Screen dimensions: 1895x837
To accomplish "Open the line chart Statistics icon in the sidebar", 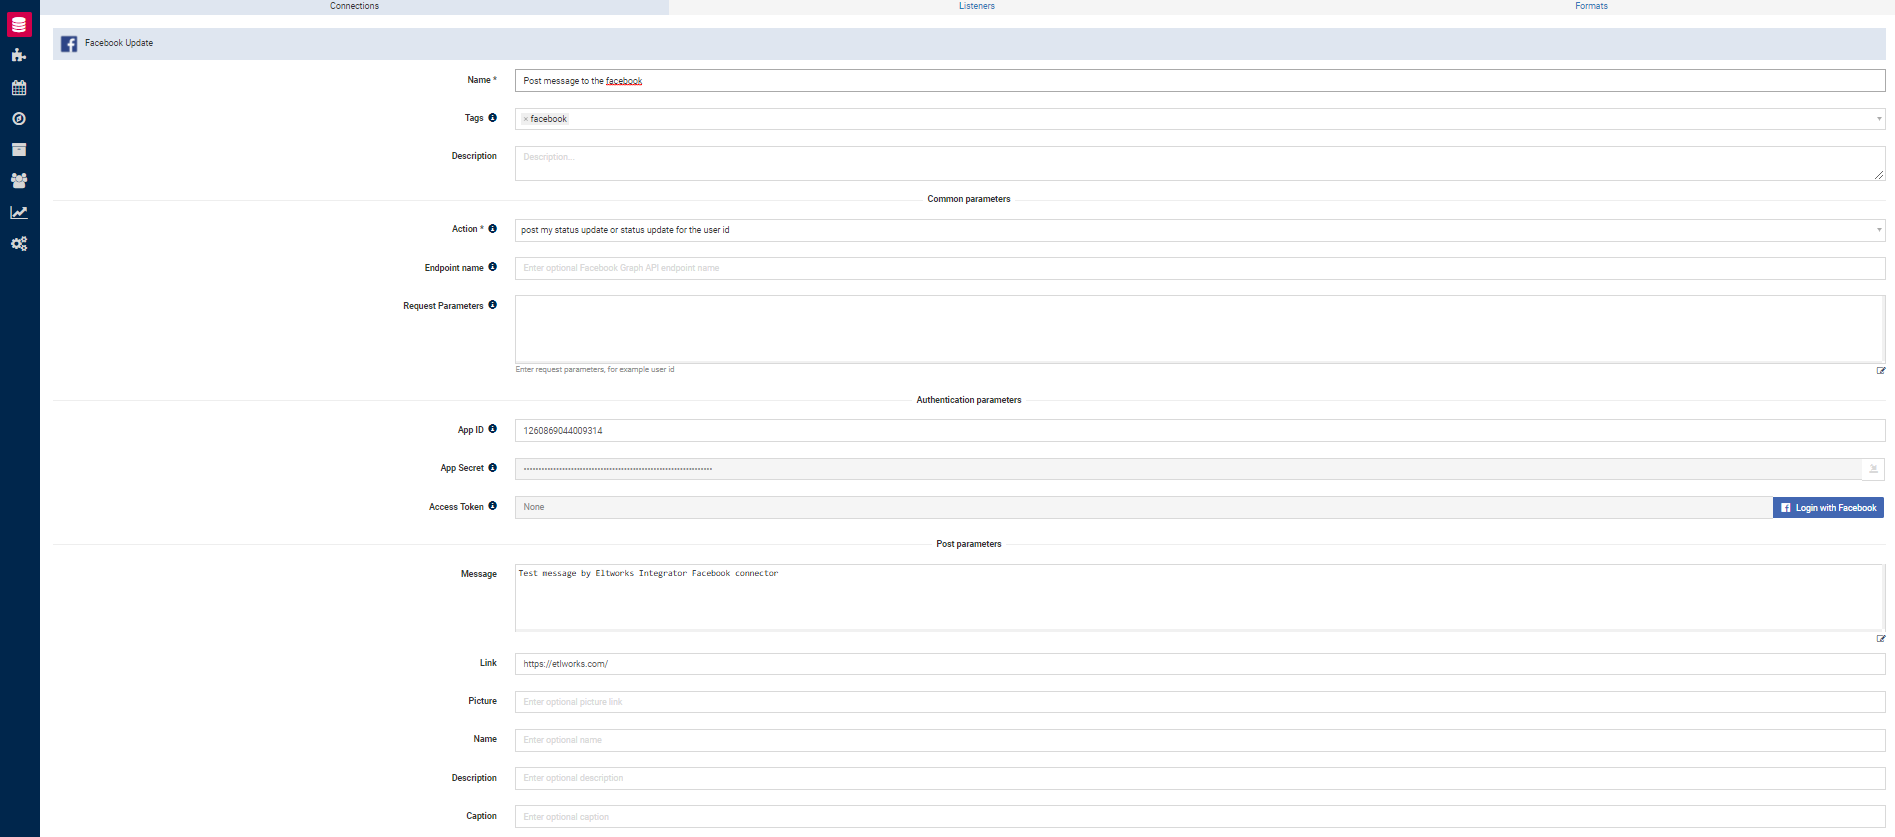I will [19, 212].
